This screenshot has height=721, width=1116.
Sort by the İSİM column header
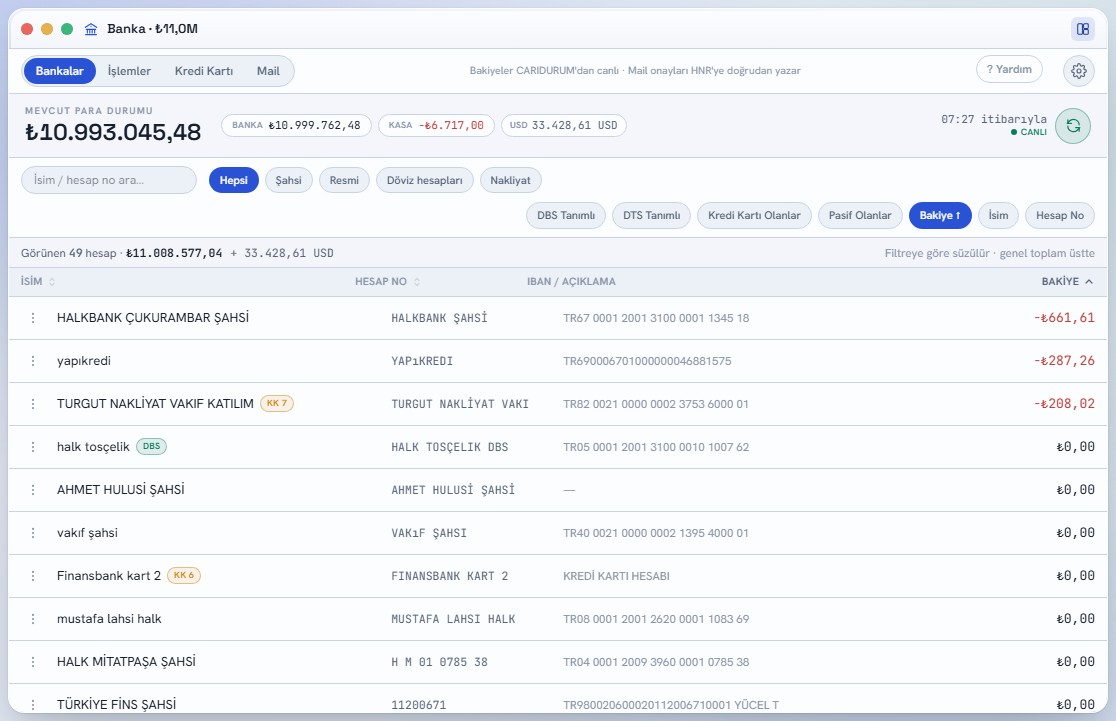[38, 282]
